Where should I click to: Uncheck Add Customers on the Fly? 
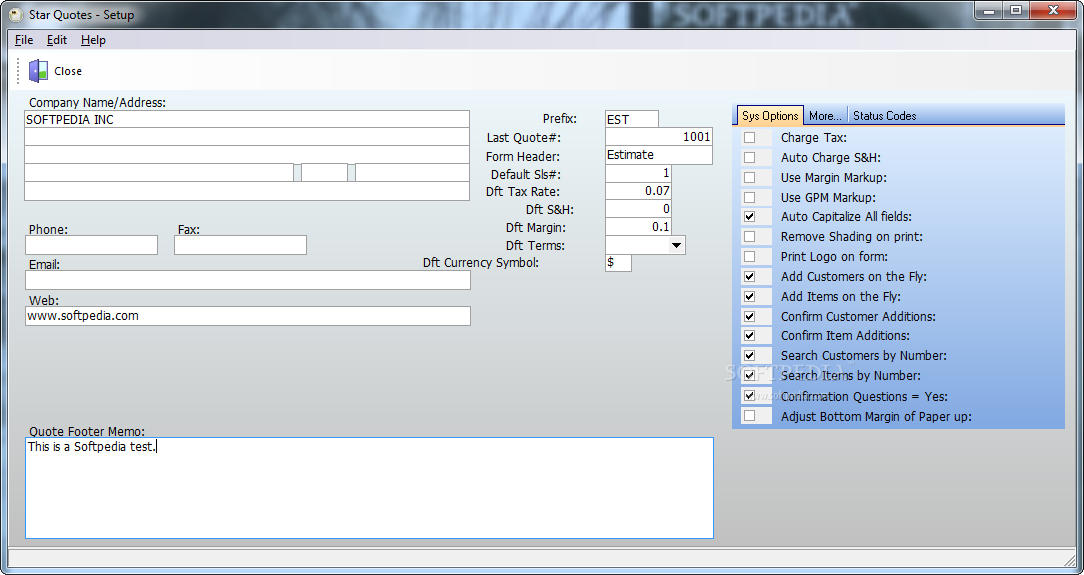749,276
